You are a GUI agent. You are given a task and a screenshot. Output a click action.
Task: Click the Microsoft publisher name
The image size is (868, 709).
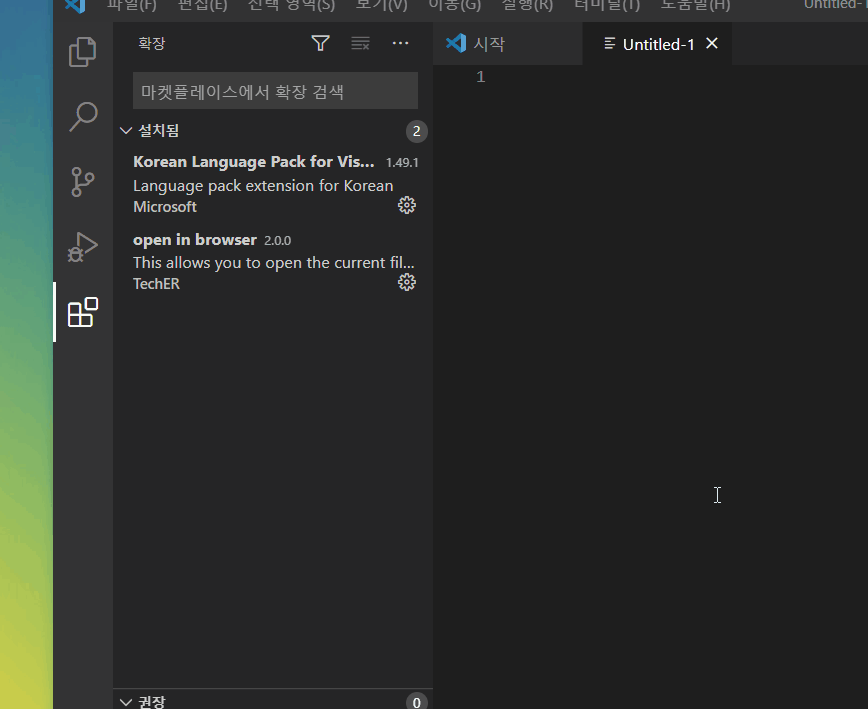point(165,206)
